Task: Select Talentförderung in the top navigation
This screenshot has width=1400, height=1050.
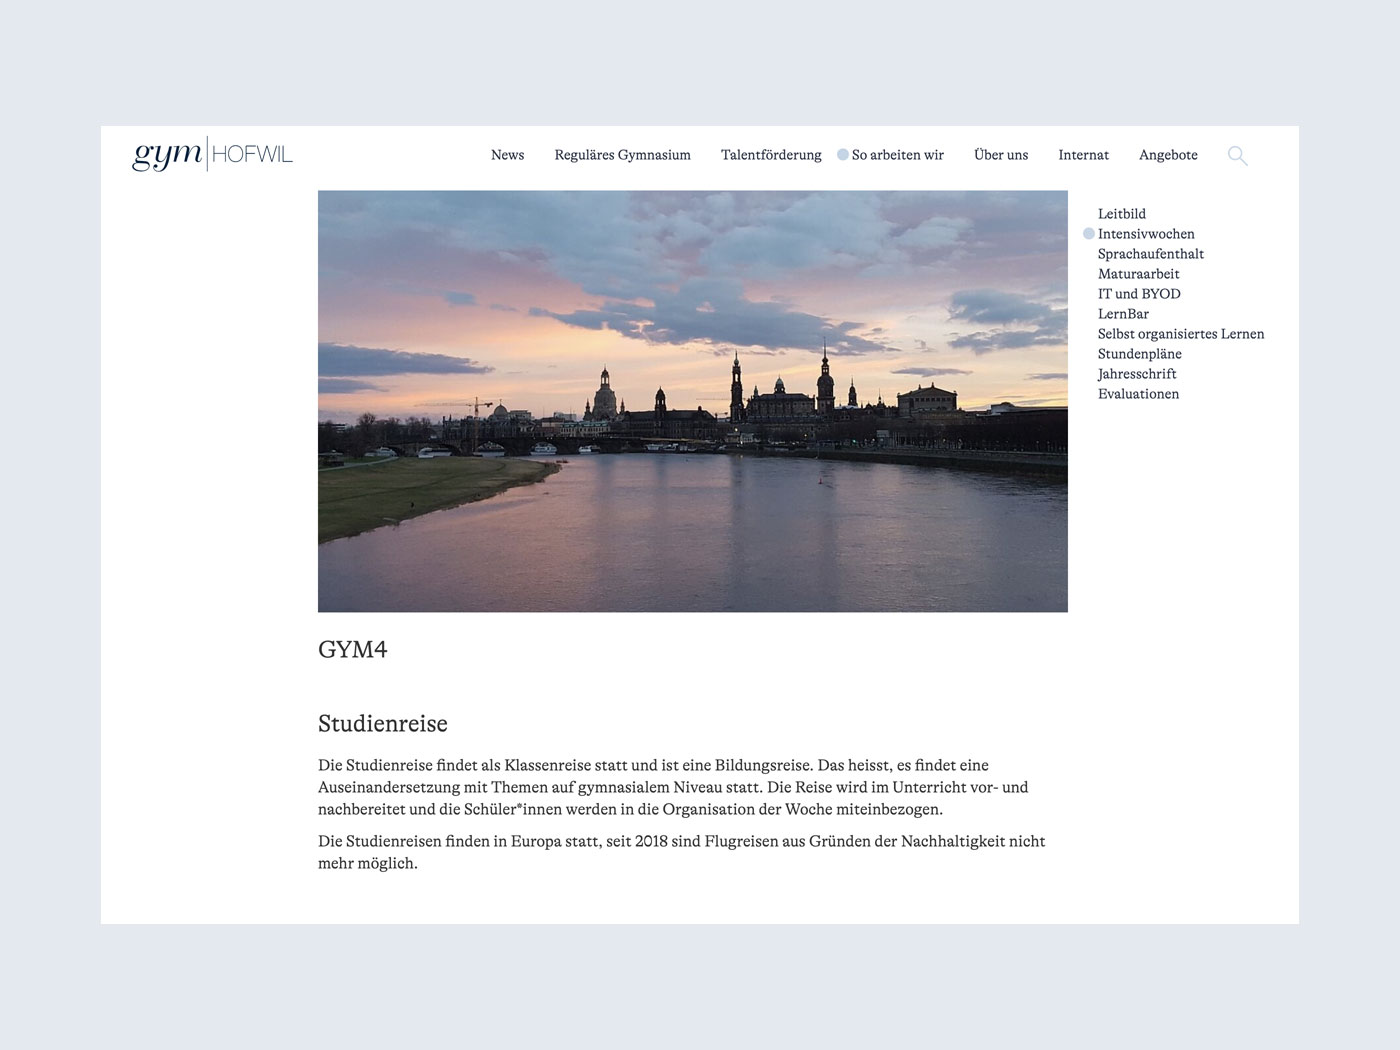Action: pos(771,155)
